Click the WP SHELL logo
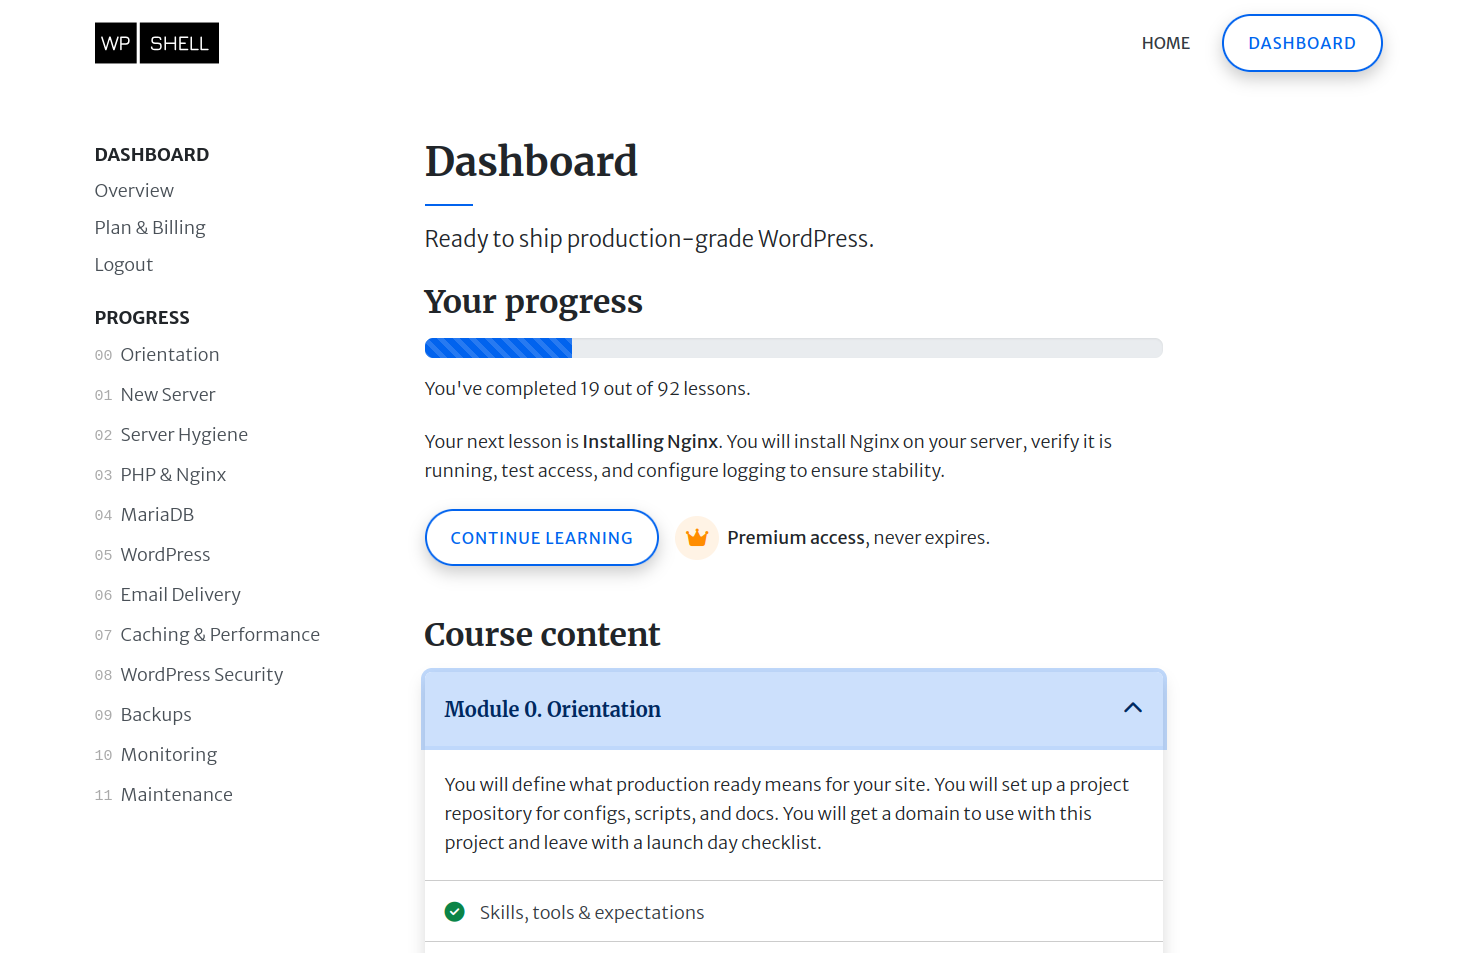The height and width of the screenshot is (953, 1472). 156,42
